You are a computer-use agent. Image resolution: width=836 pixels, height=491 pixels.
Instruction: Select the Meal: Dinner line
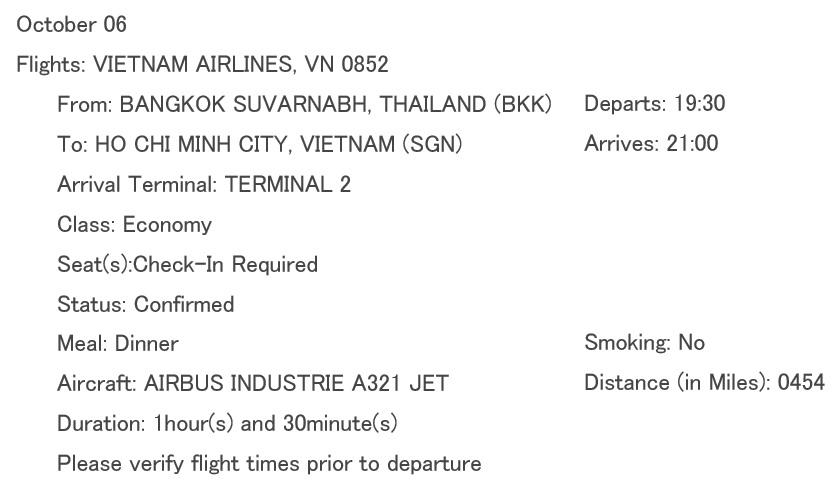(117, 344)
